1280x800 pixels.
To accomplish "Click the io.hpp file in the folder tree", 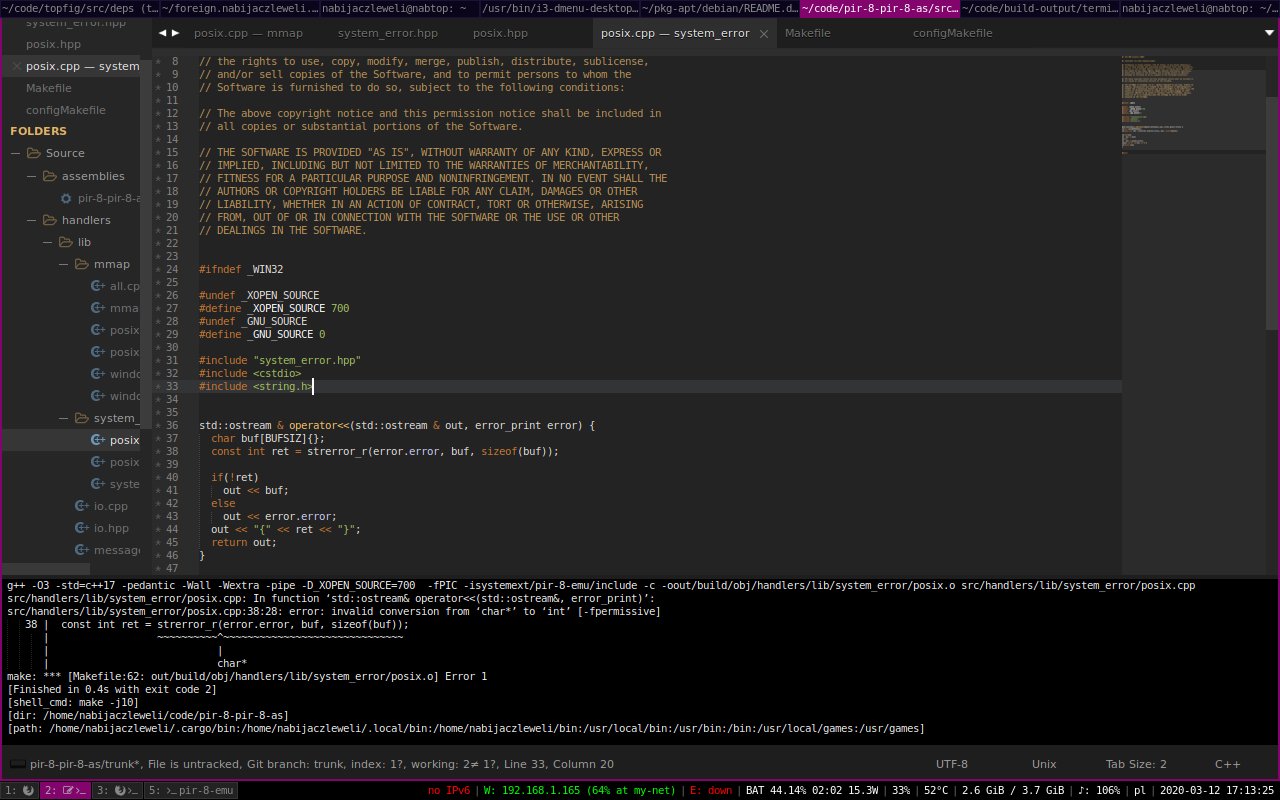I will 110,528.
